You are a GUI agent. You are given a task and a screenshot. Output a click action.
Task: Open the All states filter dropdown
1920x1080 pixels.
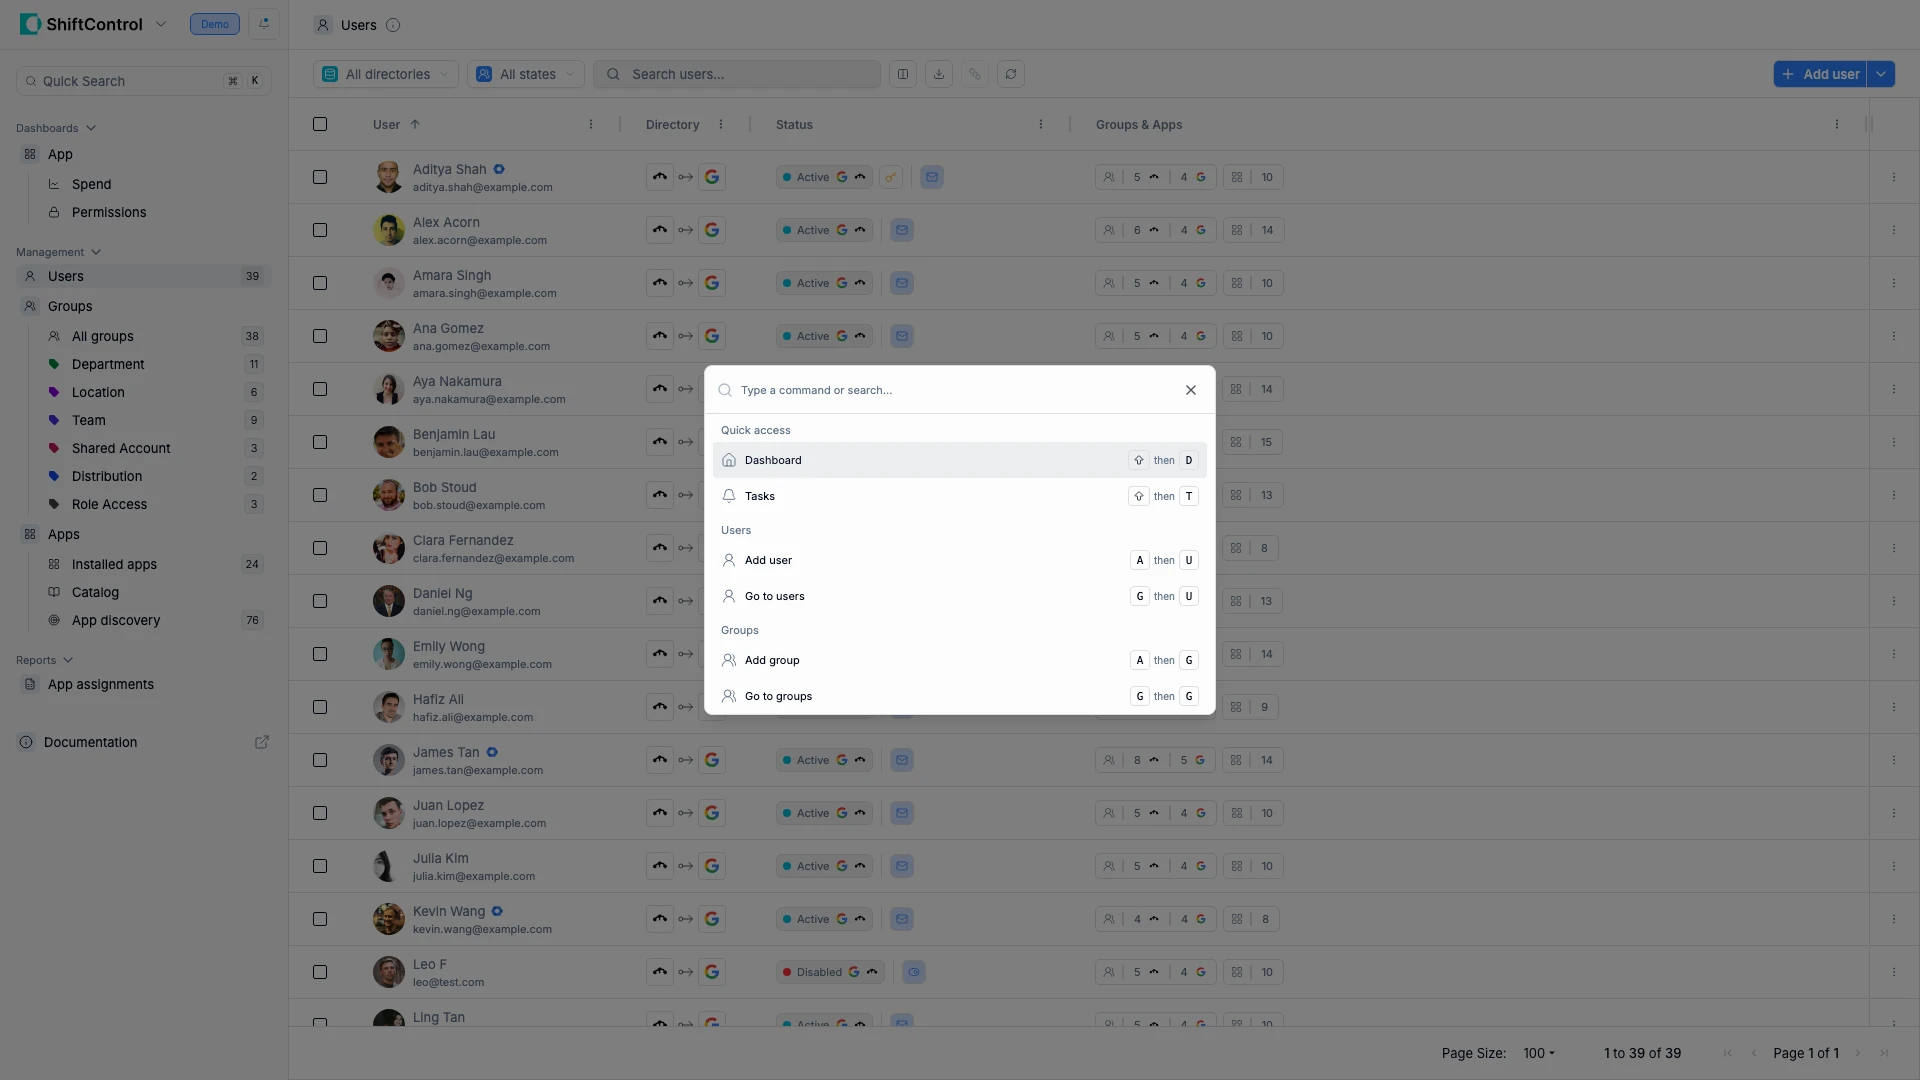click(526, 74)
